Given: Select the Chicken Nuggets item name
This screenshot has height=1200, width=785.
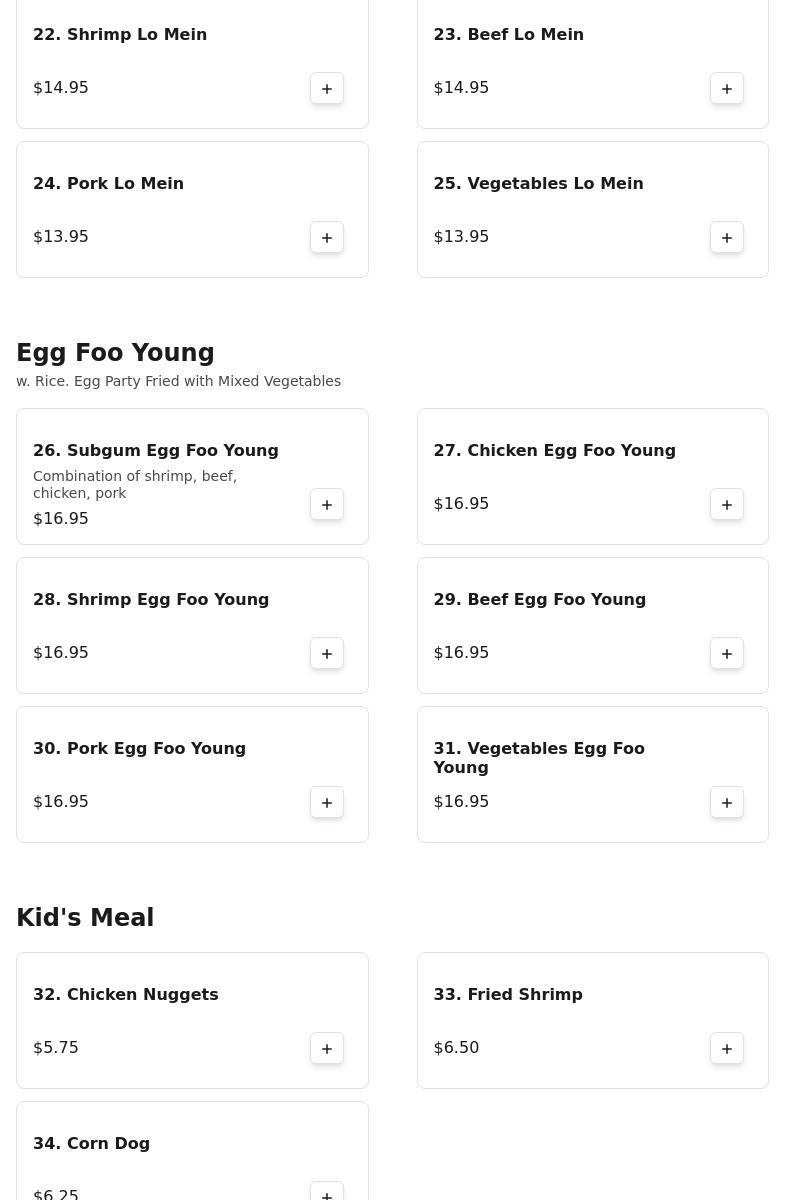Looking at the screenshot, I should point(126,995).
